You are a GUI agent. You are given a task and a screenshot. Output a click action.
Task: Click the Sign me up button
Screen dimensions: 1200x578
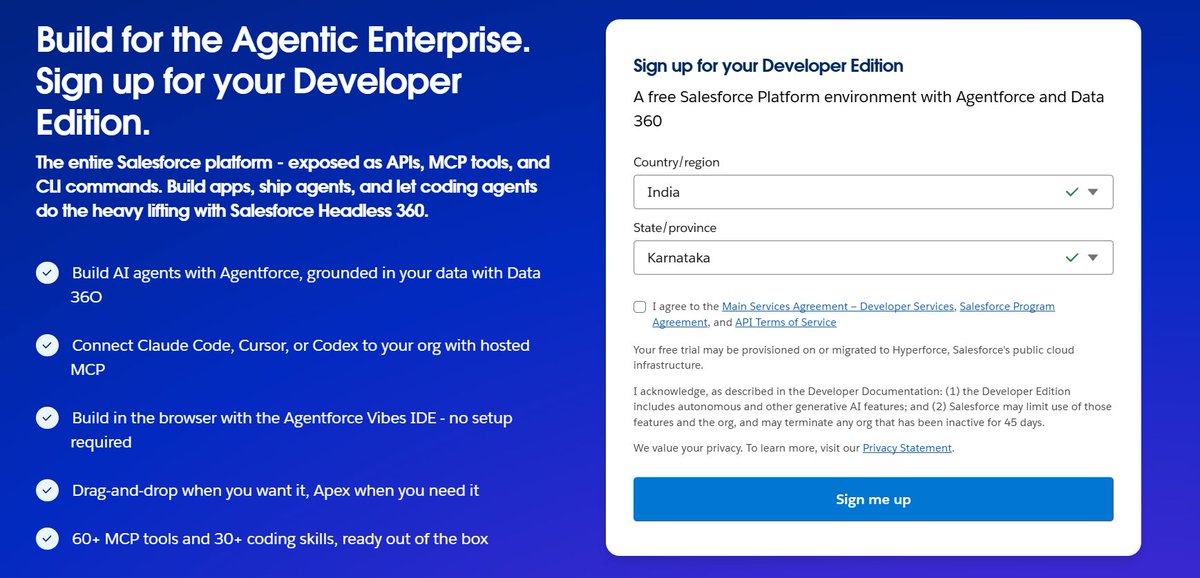tap(873, 499)
